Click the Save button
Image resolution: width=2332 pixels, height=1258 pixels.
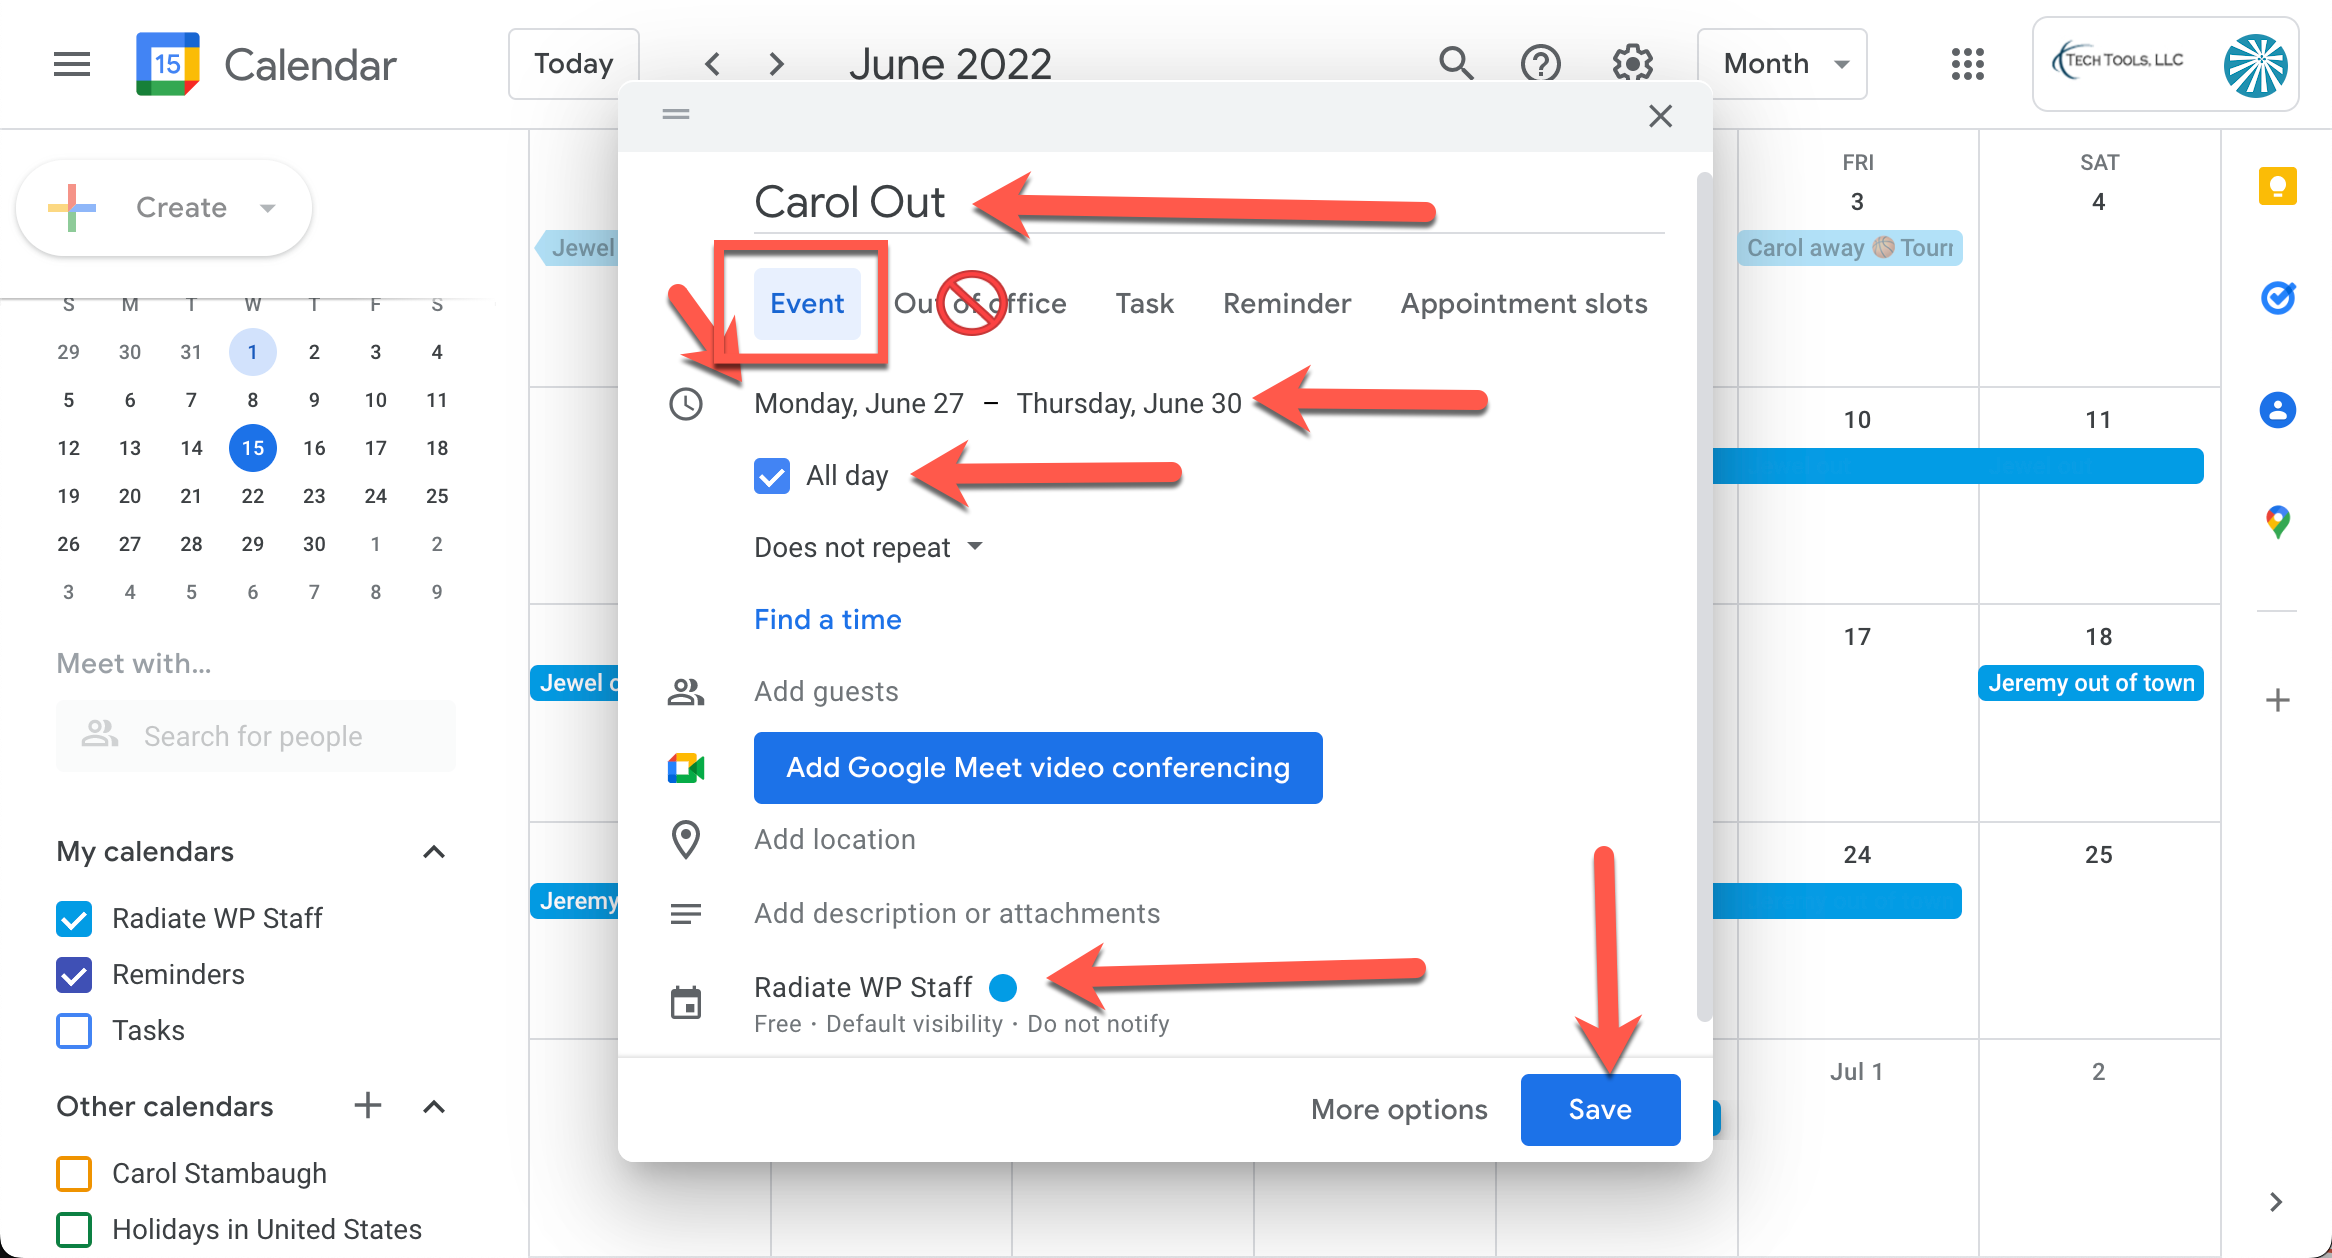click(1599, 1109)
